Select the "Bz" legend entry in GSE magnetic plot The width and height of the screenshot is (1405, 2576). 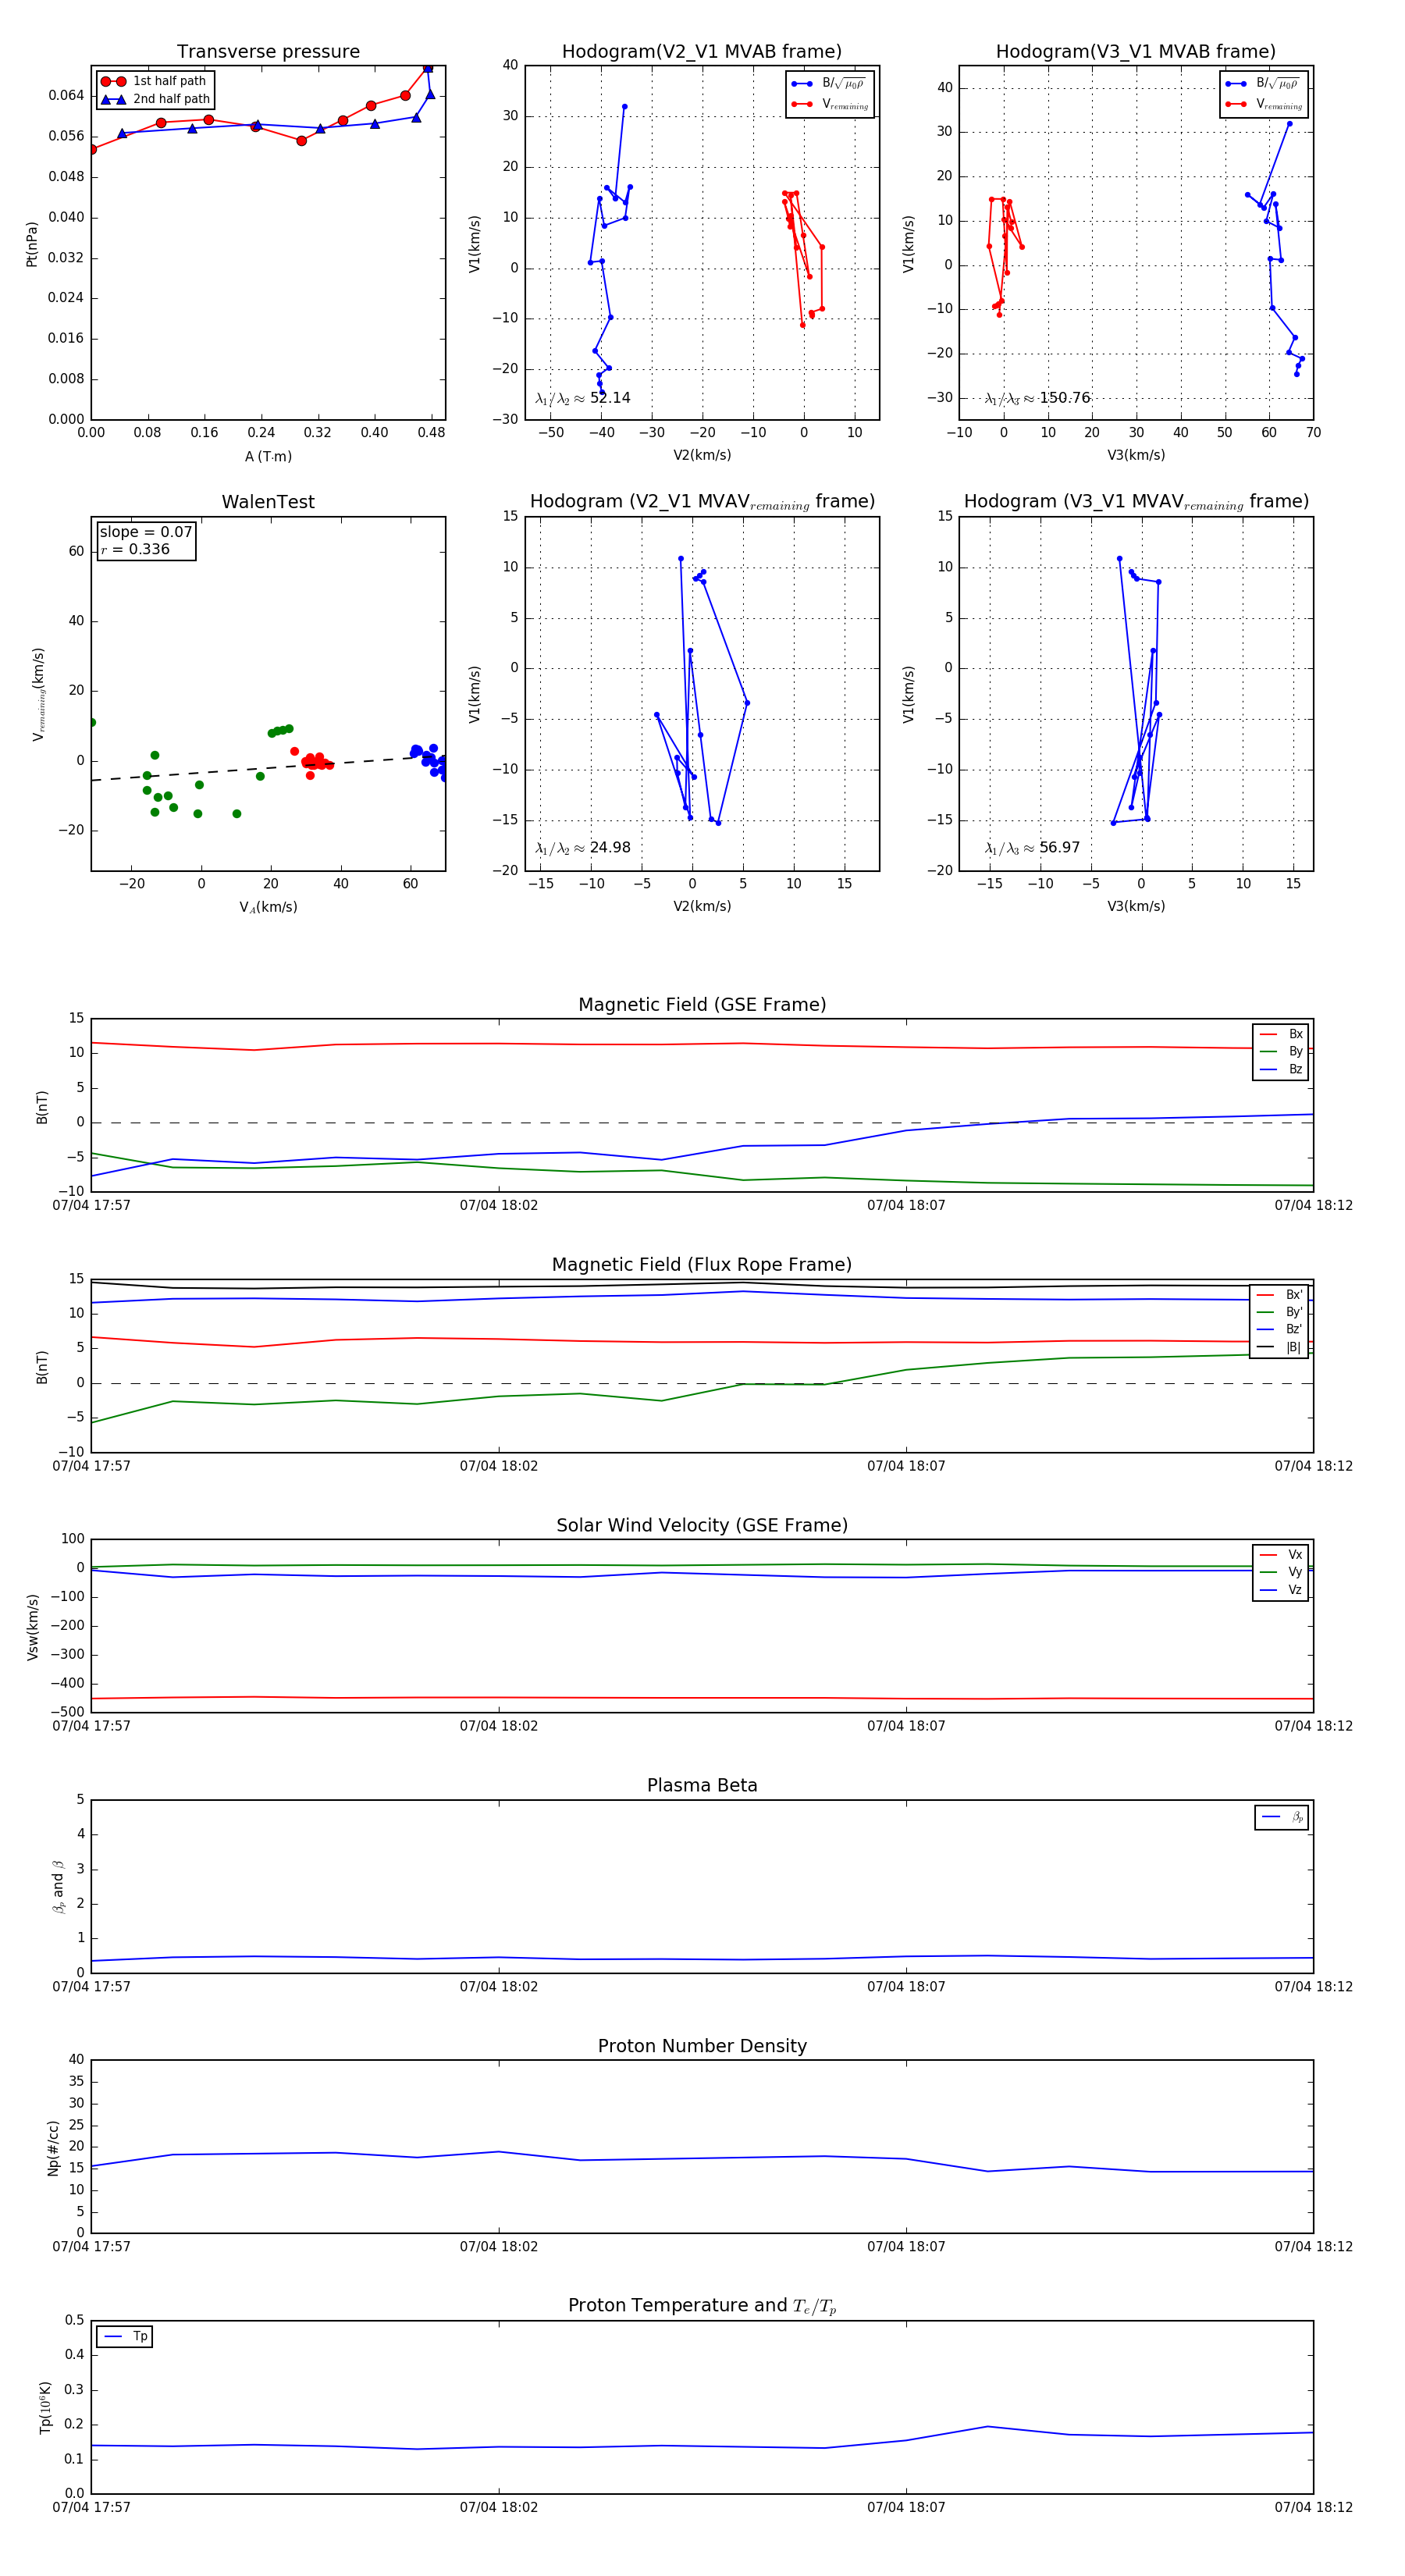(x=1281, y=1069)
